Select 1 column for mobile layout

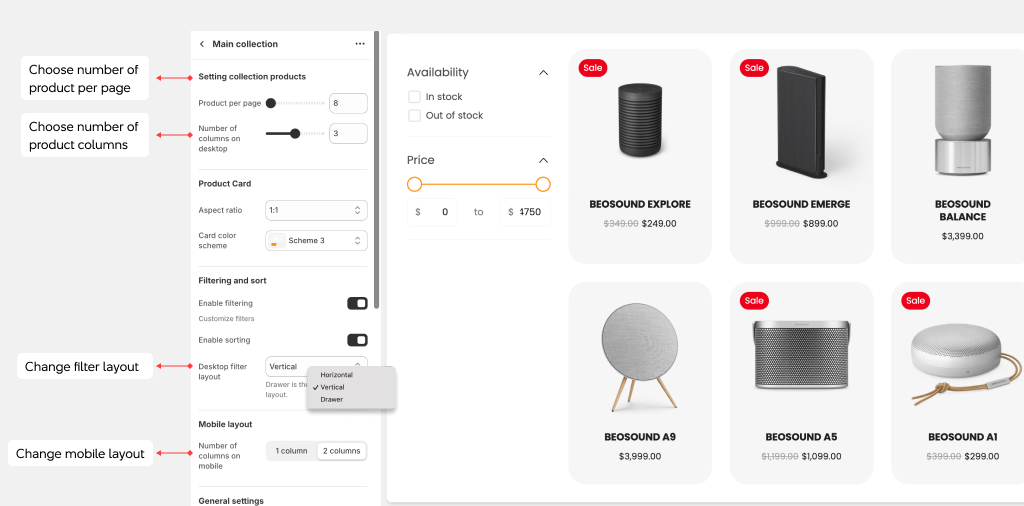pos(291,451)
